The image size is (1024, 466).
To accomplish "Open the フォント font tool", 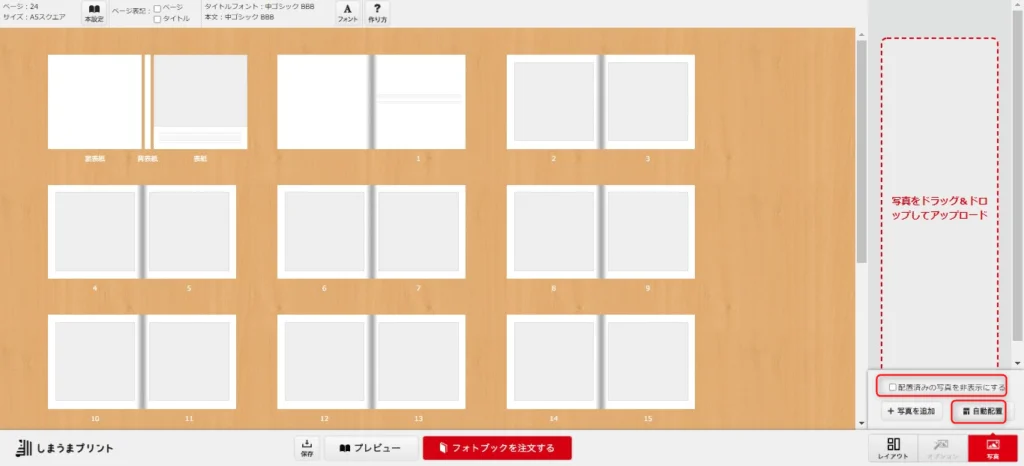I will [x=347, y=13].
